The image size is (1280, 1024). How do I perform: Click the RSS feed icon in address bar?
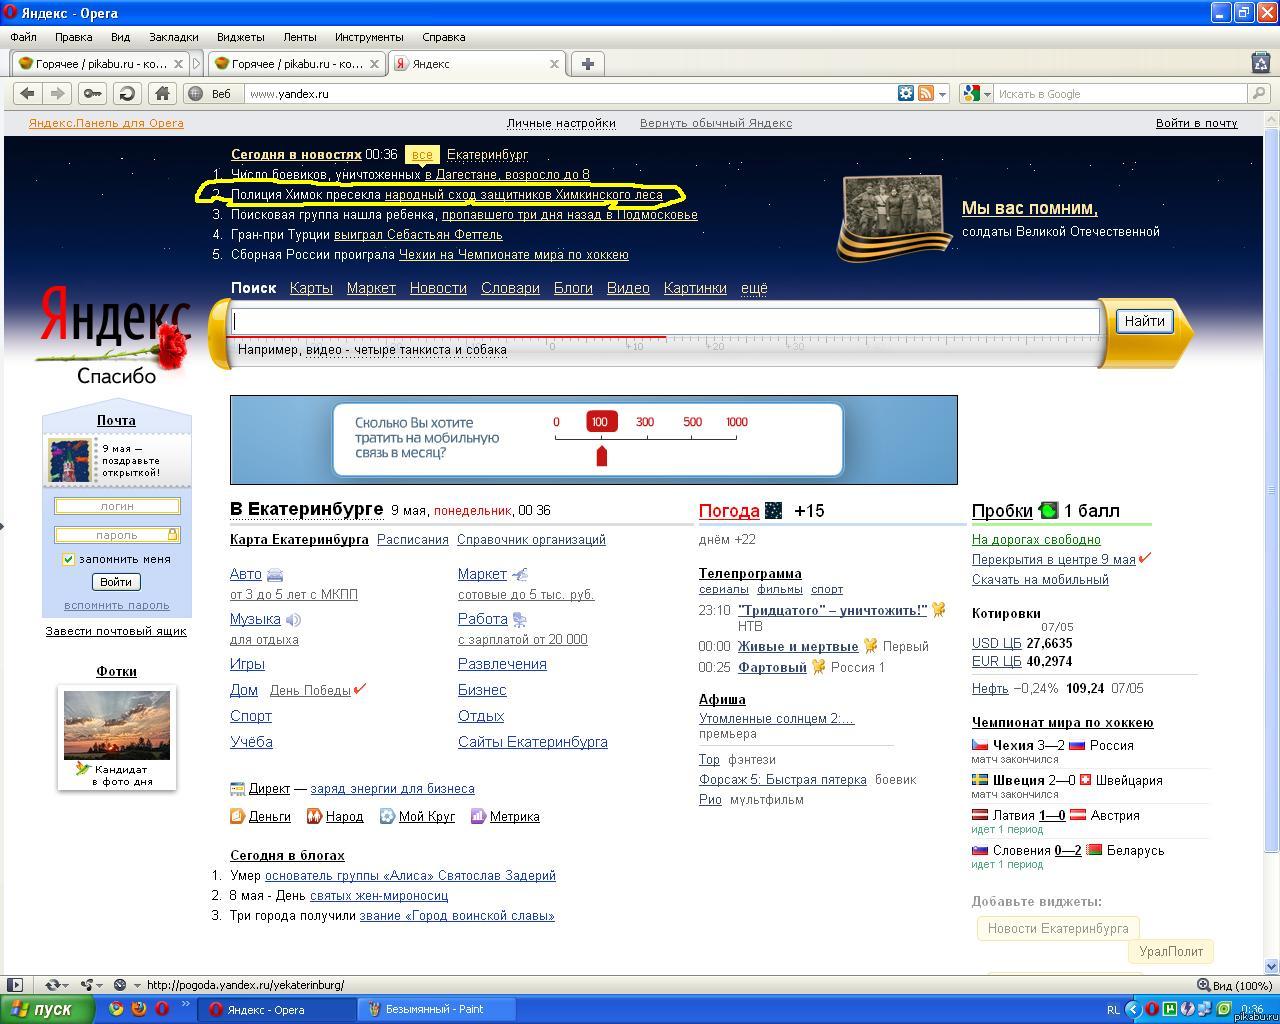tap(926, 93)
